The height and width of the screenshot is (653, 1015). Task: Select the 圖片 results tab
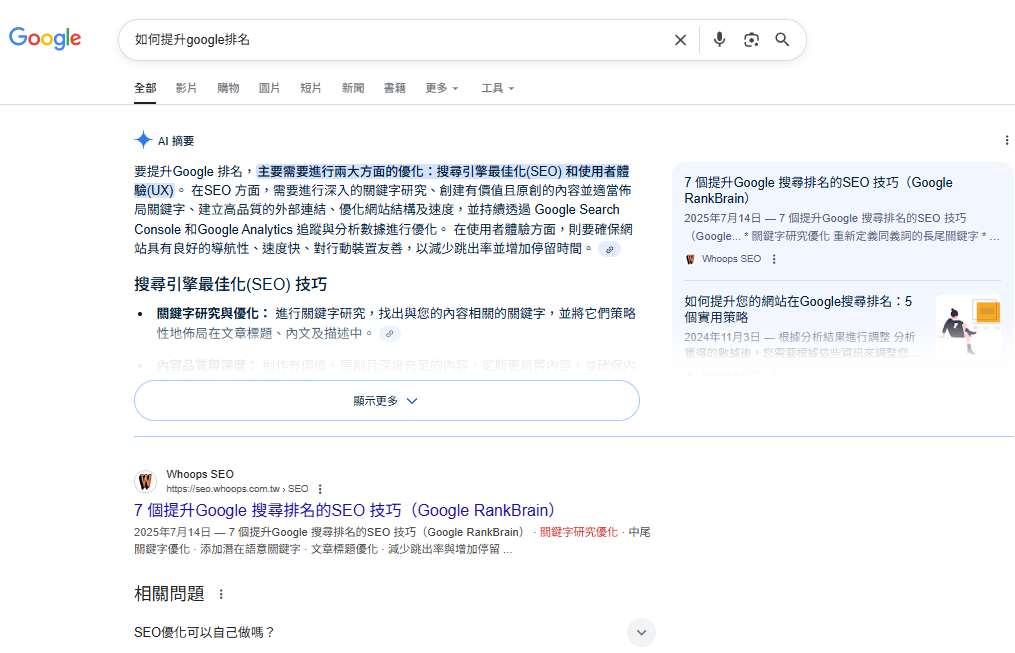click(269, 88)
